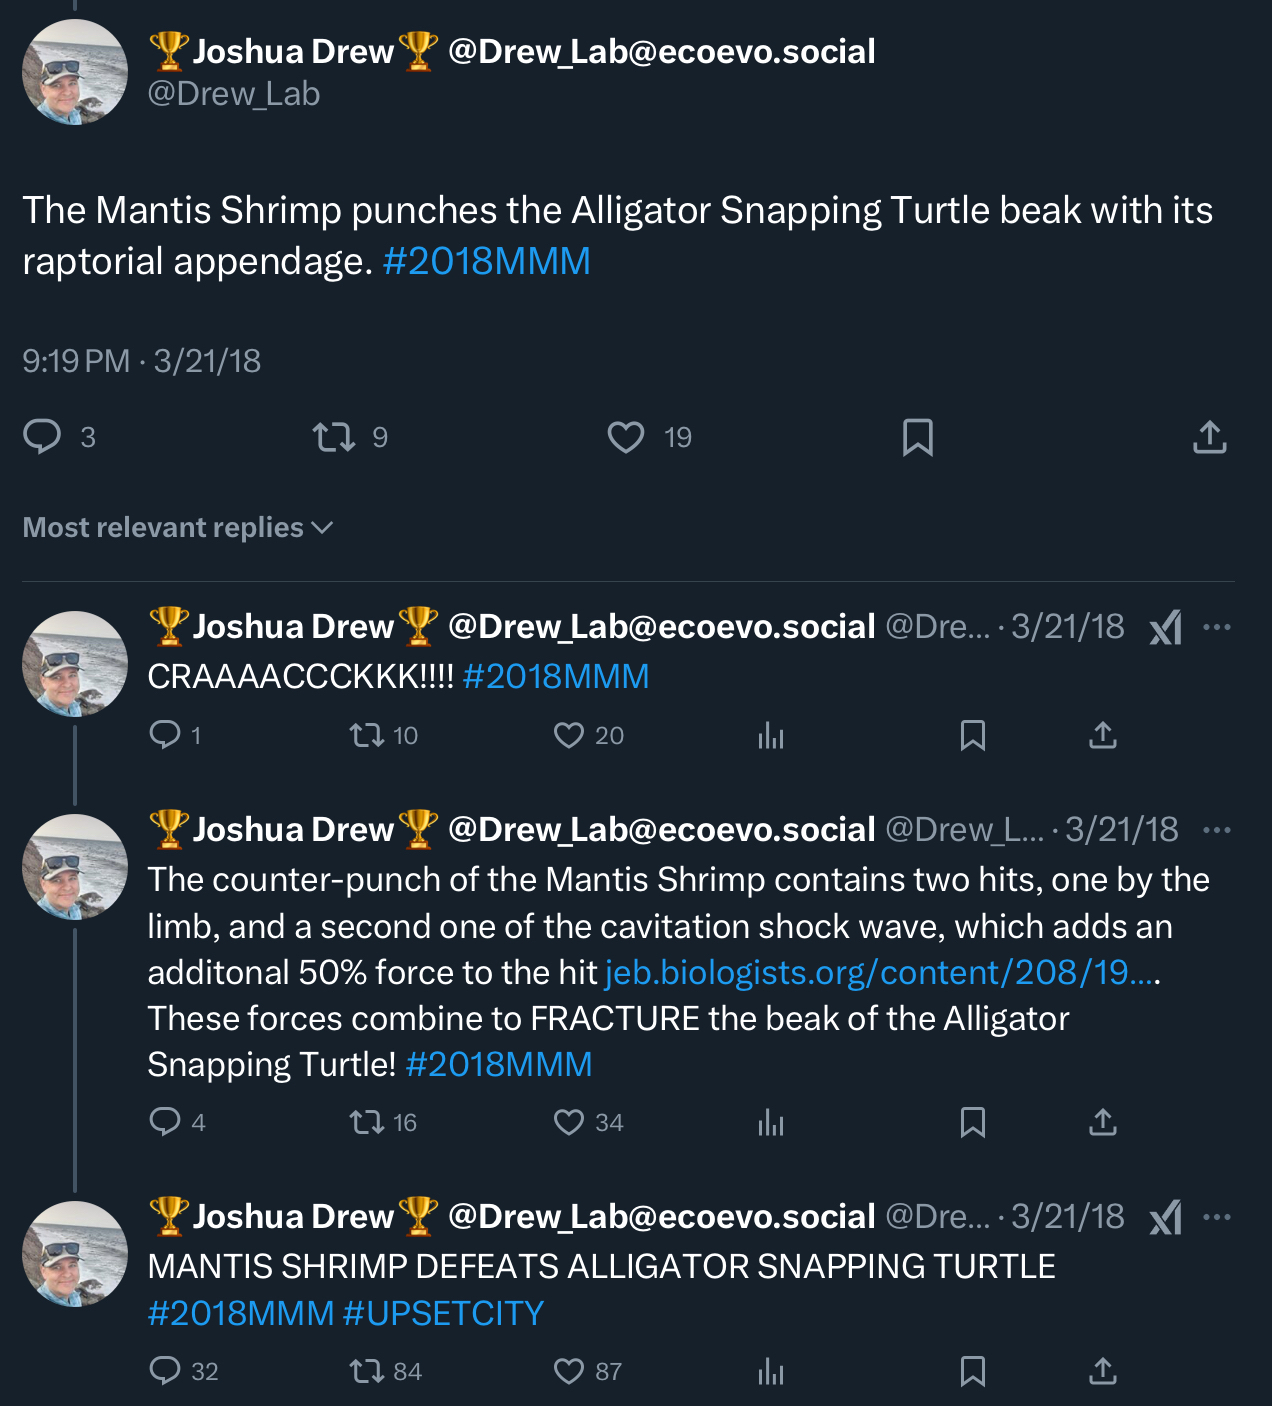Share the main post

point(1209,437)
